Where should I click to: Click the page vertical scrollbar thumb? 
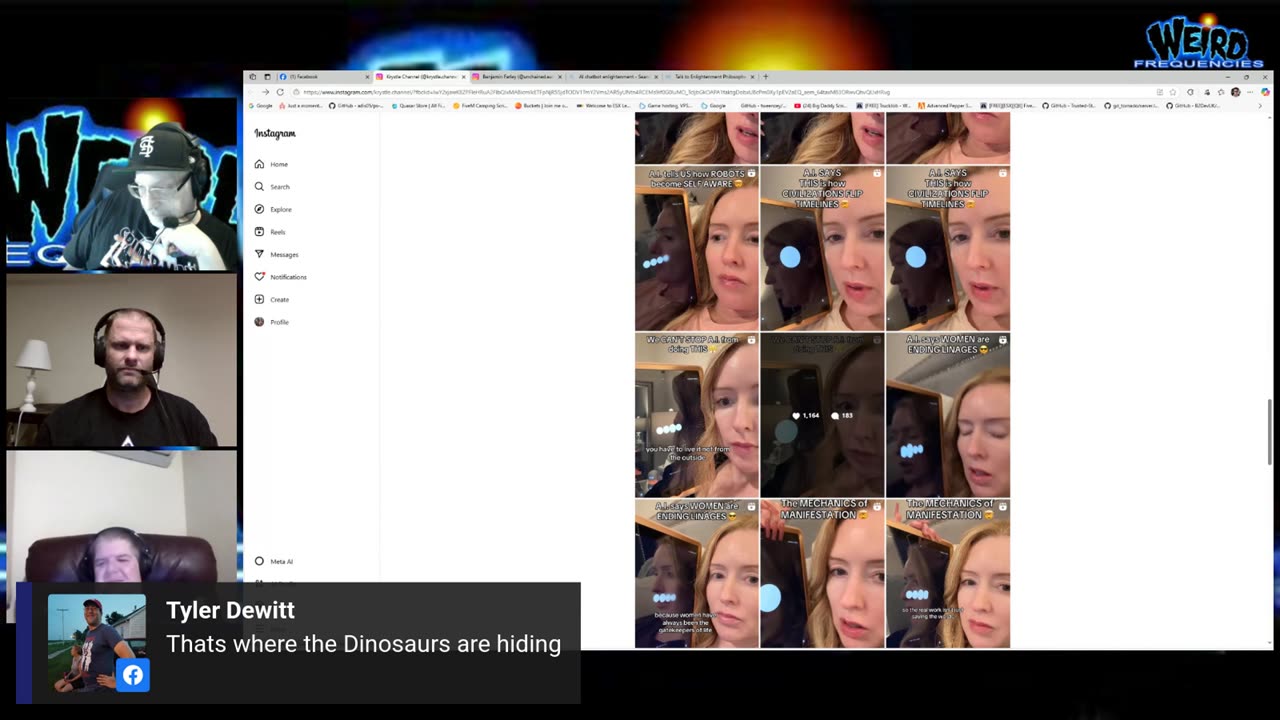(x=1268, y=432)
